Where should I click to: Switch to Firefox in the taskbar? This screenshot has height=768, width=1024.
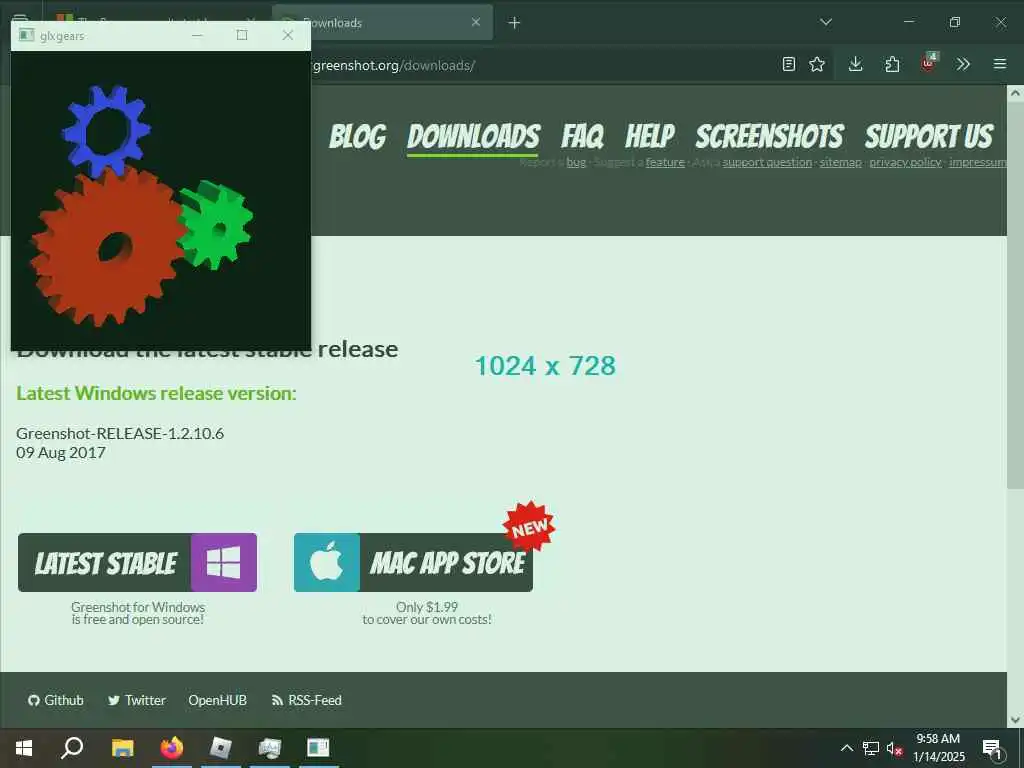[x=172, y=748]
